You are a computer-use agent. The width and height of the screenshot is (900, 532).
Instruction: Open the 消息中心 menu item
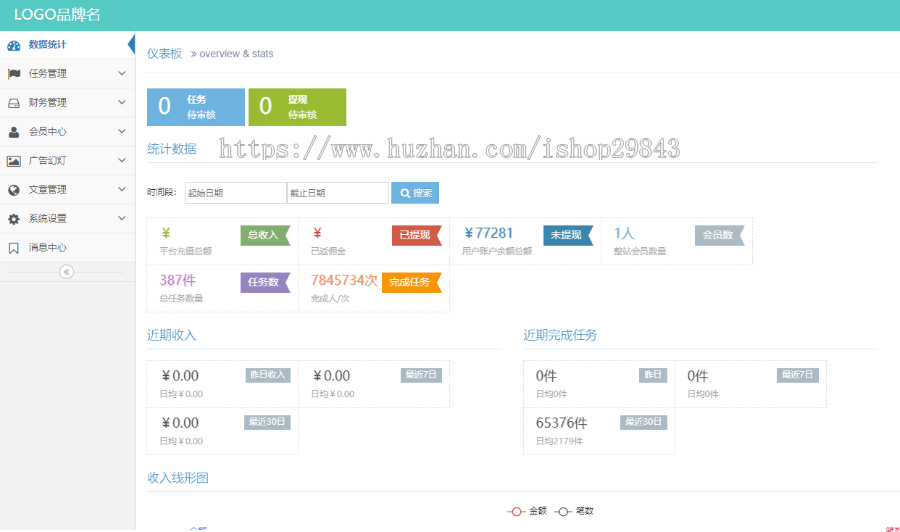[48, 248]
